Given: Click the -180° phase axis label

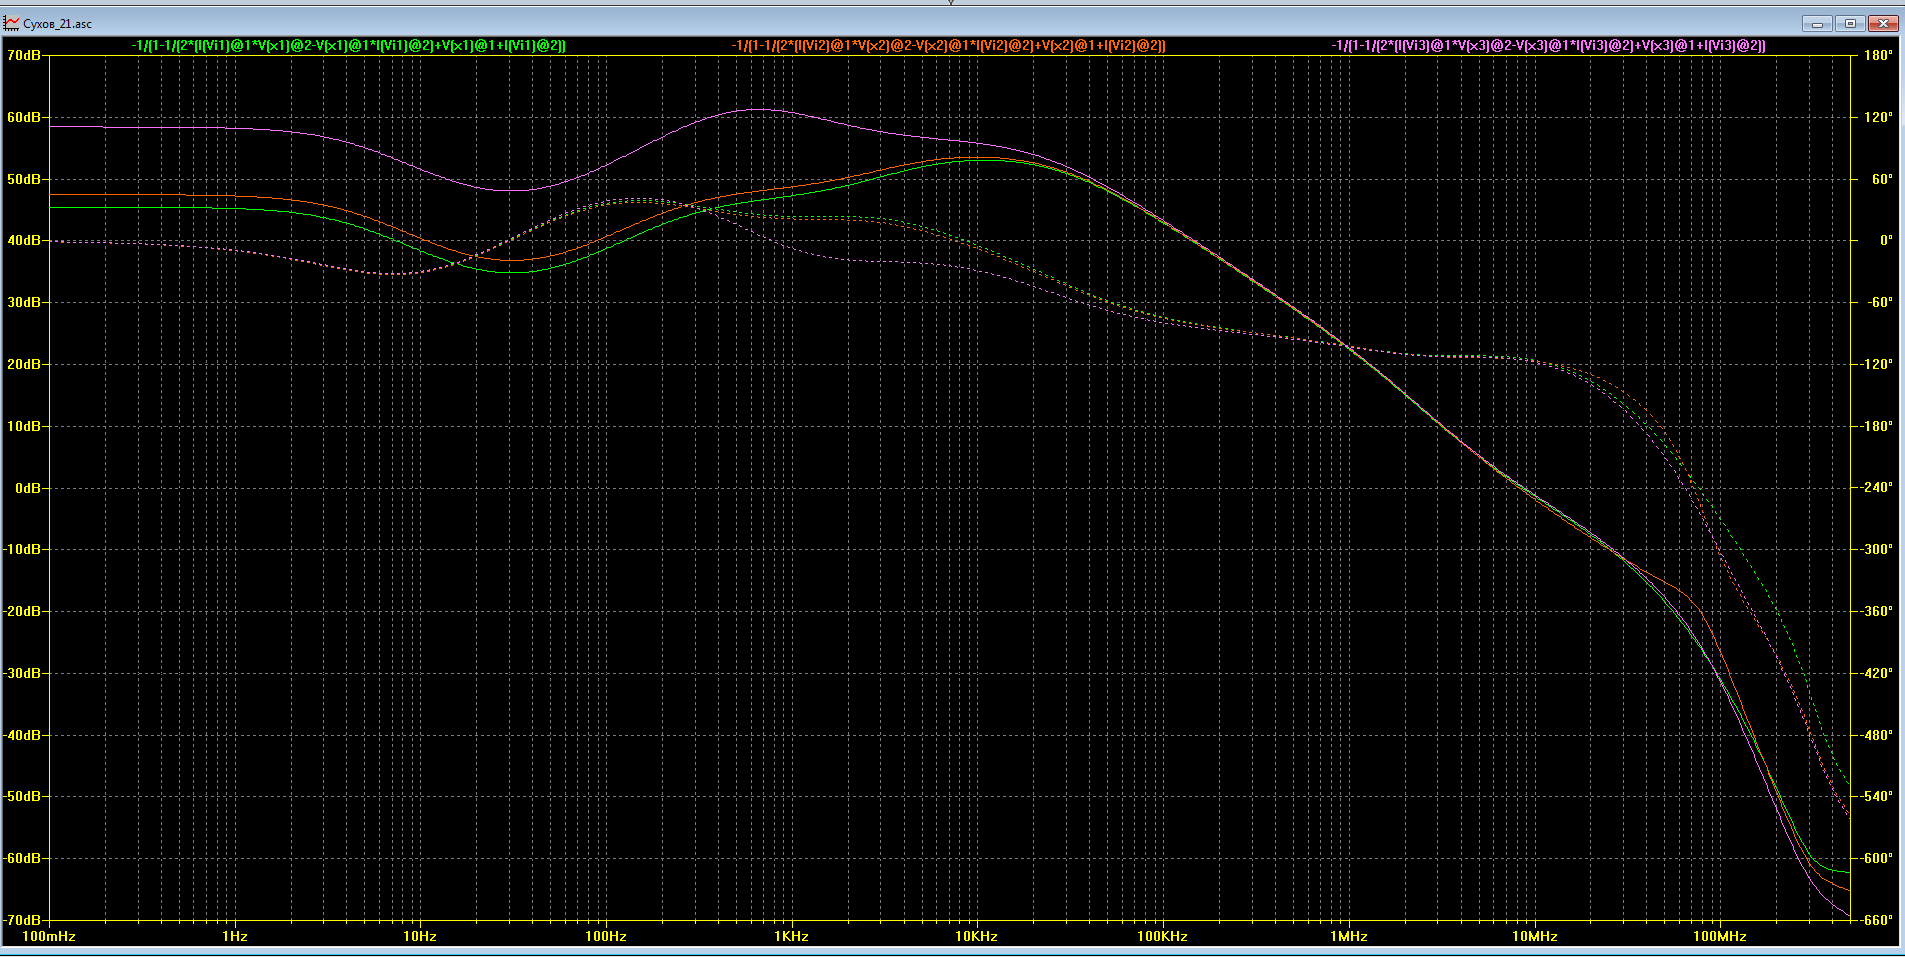Looking at the screenshot, I should 1876,426.
